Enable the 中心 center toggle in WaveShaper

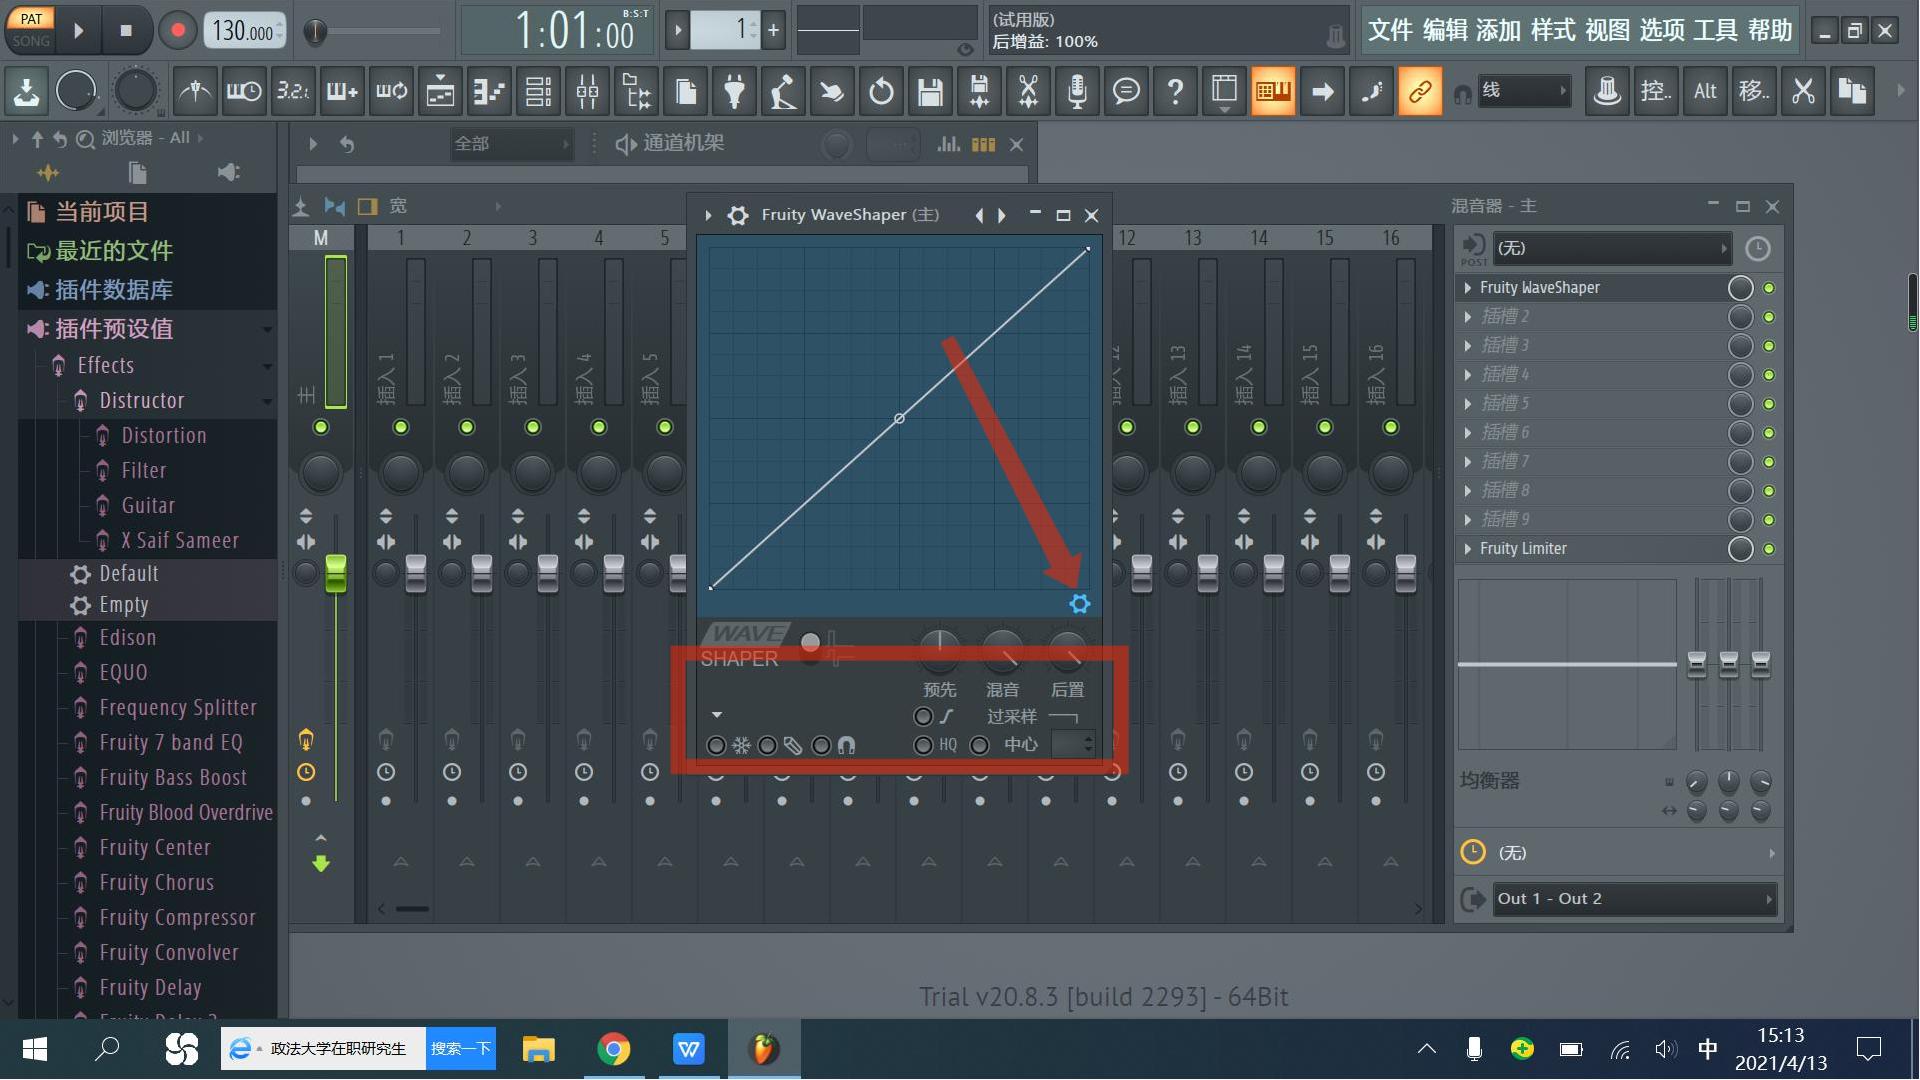980,745
